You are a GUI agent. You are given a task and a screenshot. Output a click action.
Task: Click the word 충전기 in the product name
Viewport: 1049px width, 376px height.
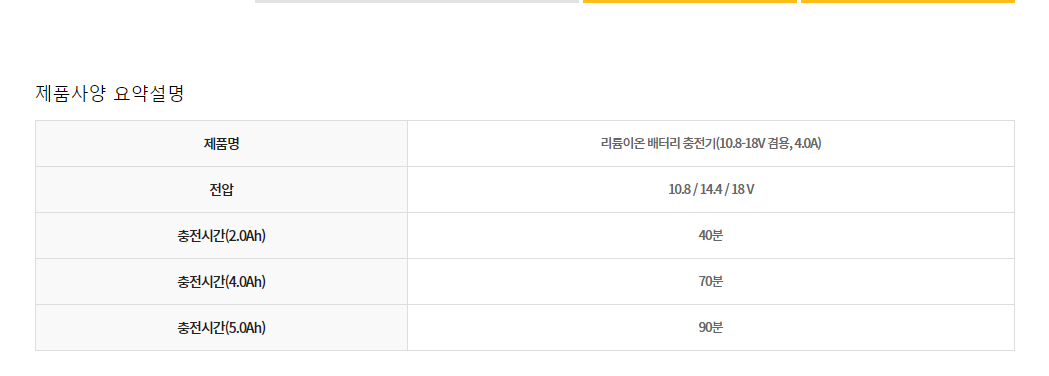click(698, 144)
